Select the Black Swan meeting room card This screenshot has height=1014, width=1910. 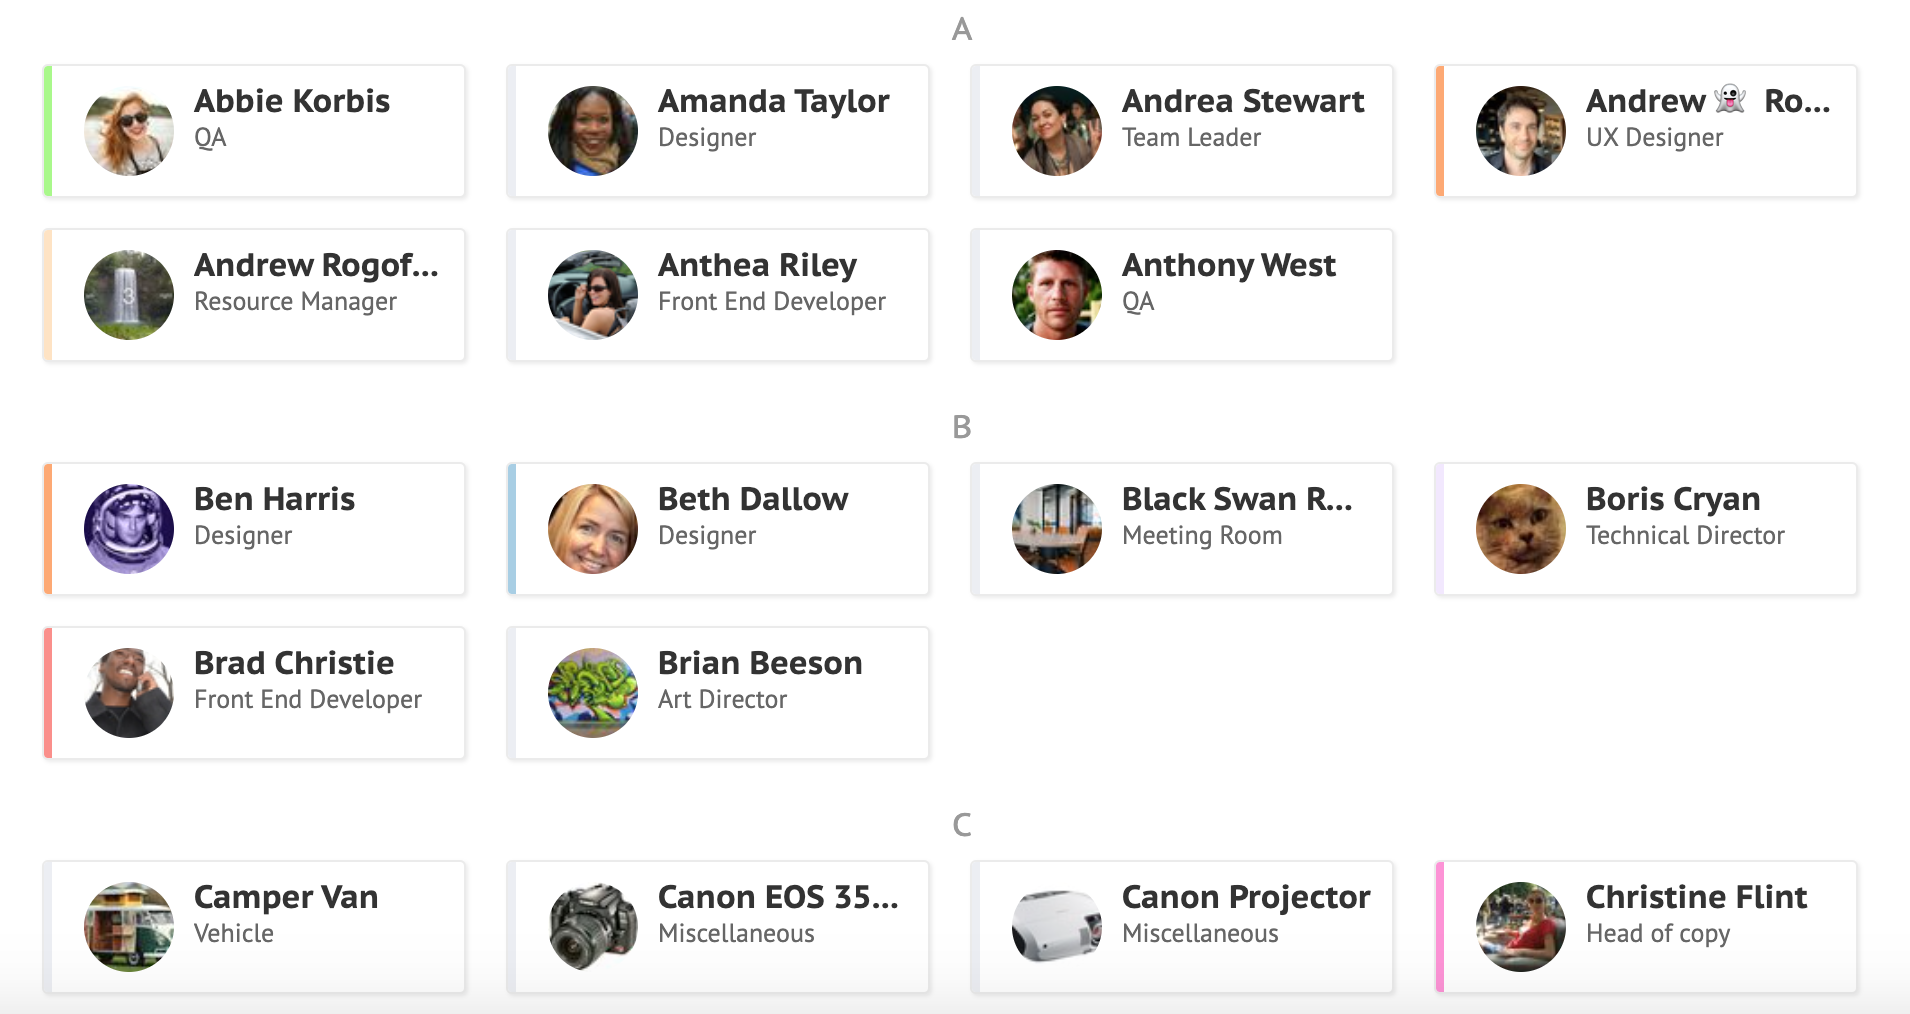point(1182,529)
